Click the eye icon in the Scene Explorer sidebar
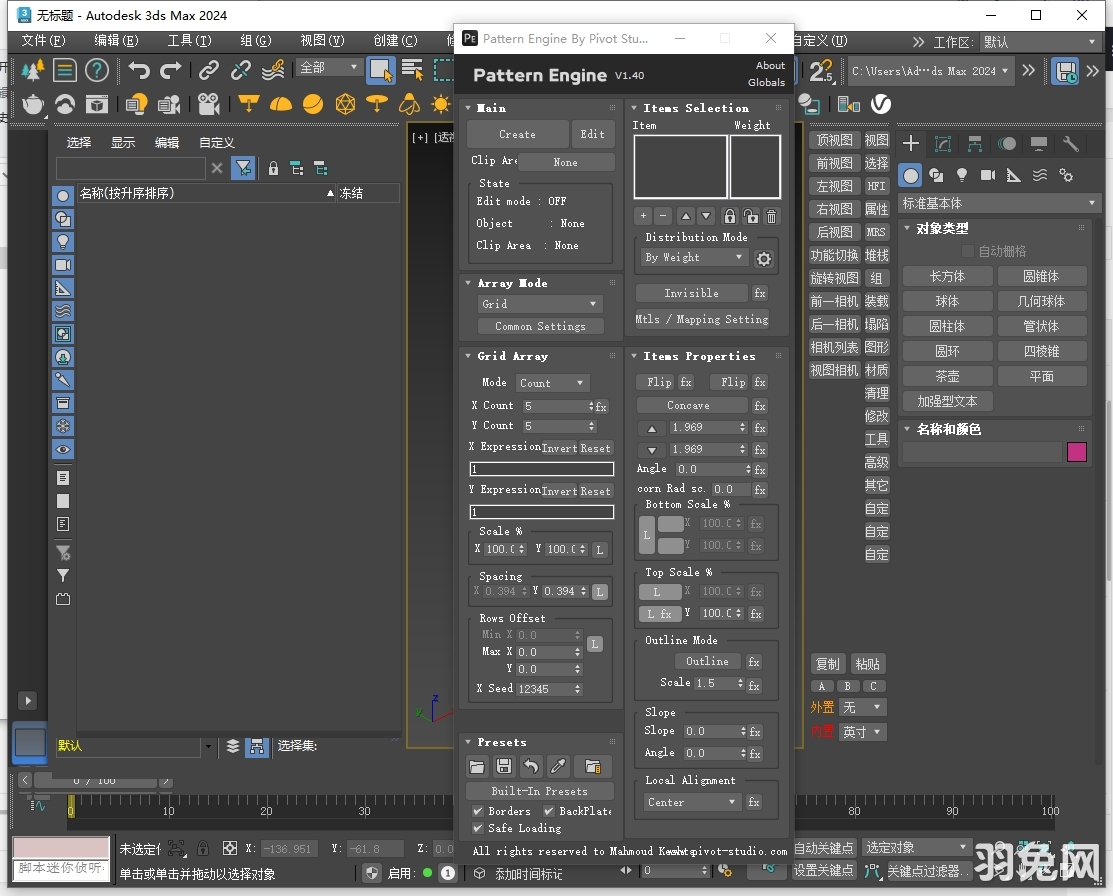Screen dimensions: 1113x896 click(x=63, y=448)
